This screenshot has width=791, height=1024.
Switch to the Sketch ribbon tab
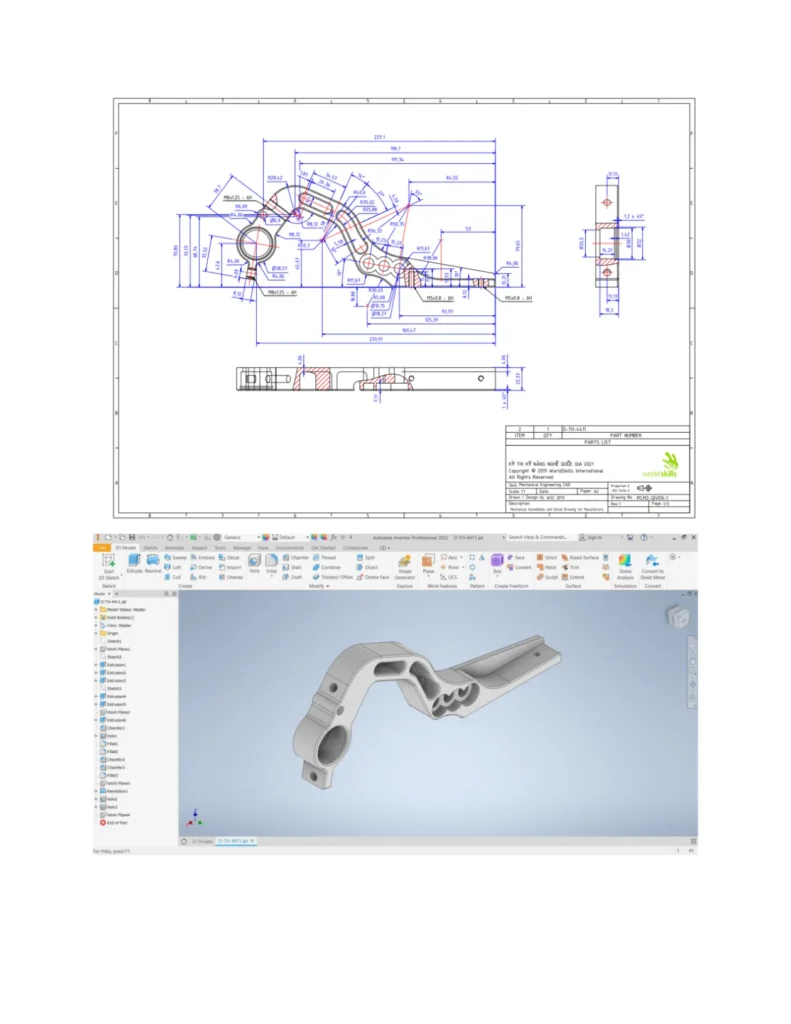click(150, 548)
